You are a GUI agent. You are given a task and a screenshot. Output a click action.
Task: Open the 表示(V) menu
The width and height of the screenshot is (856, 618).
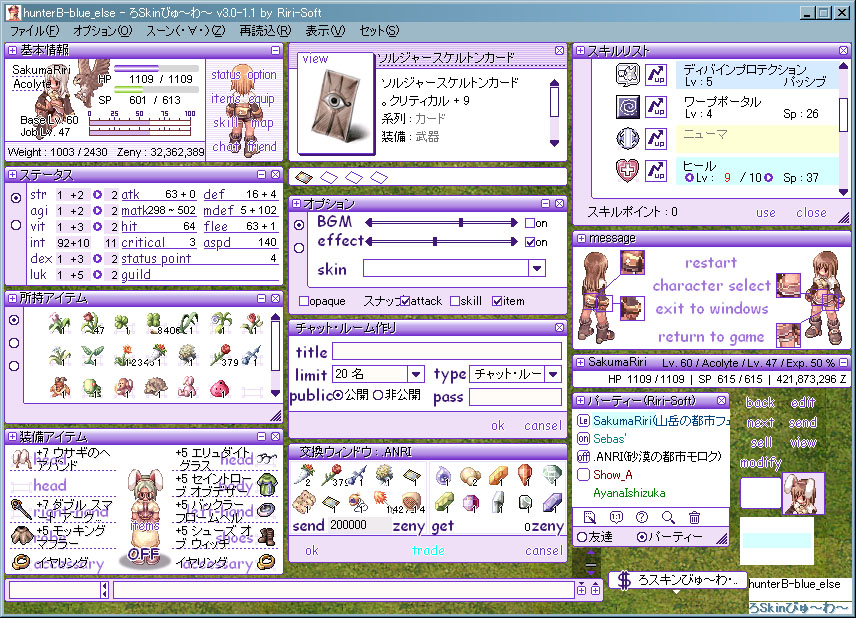[325, 31]
